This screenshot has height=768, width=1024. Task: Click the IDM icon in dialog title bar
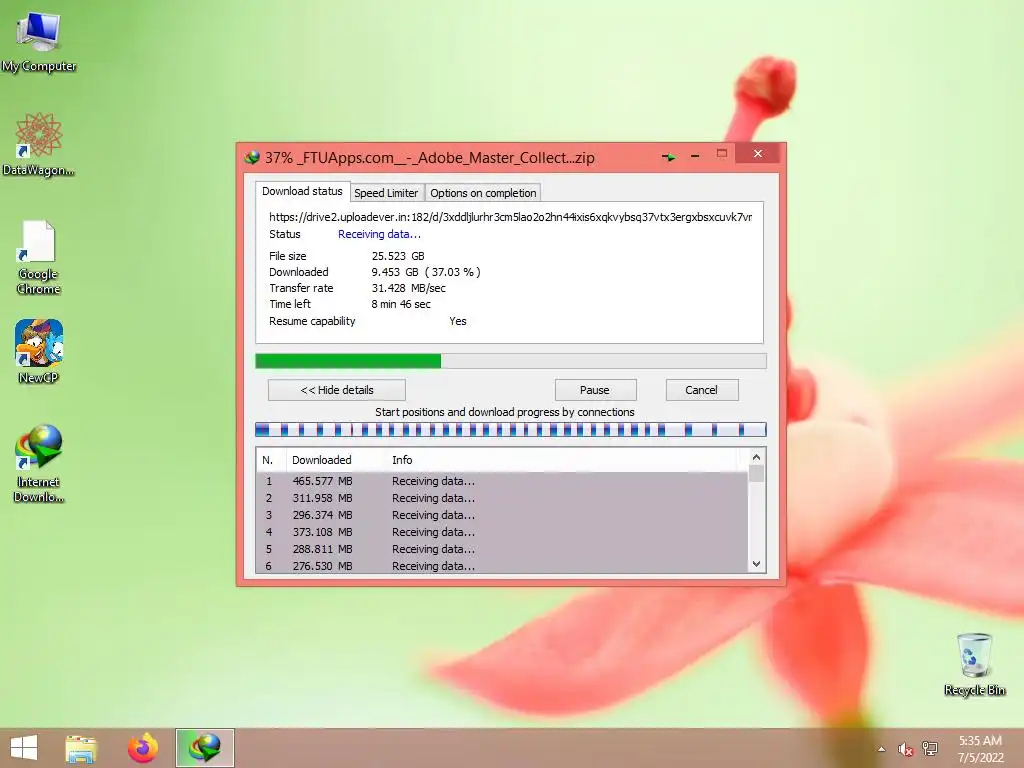click(x=252, y=157)
